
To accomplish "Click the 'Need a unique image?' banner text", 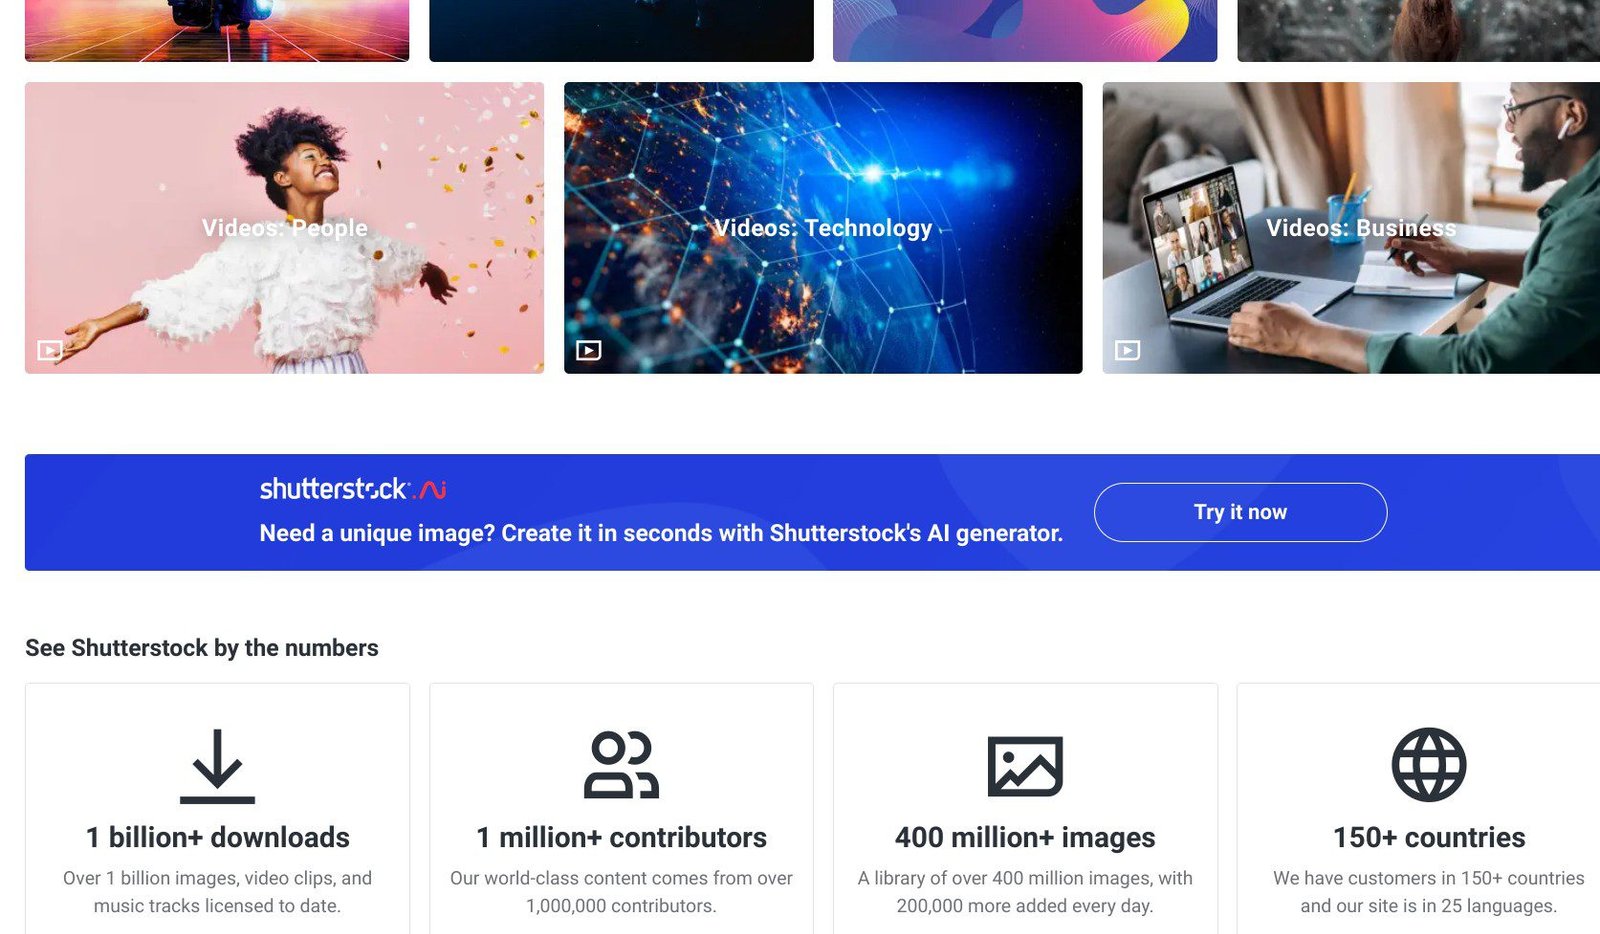I will pos(661,533).
